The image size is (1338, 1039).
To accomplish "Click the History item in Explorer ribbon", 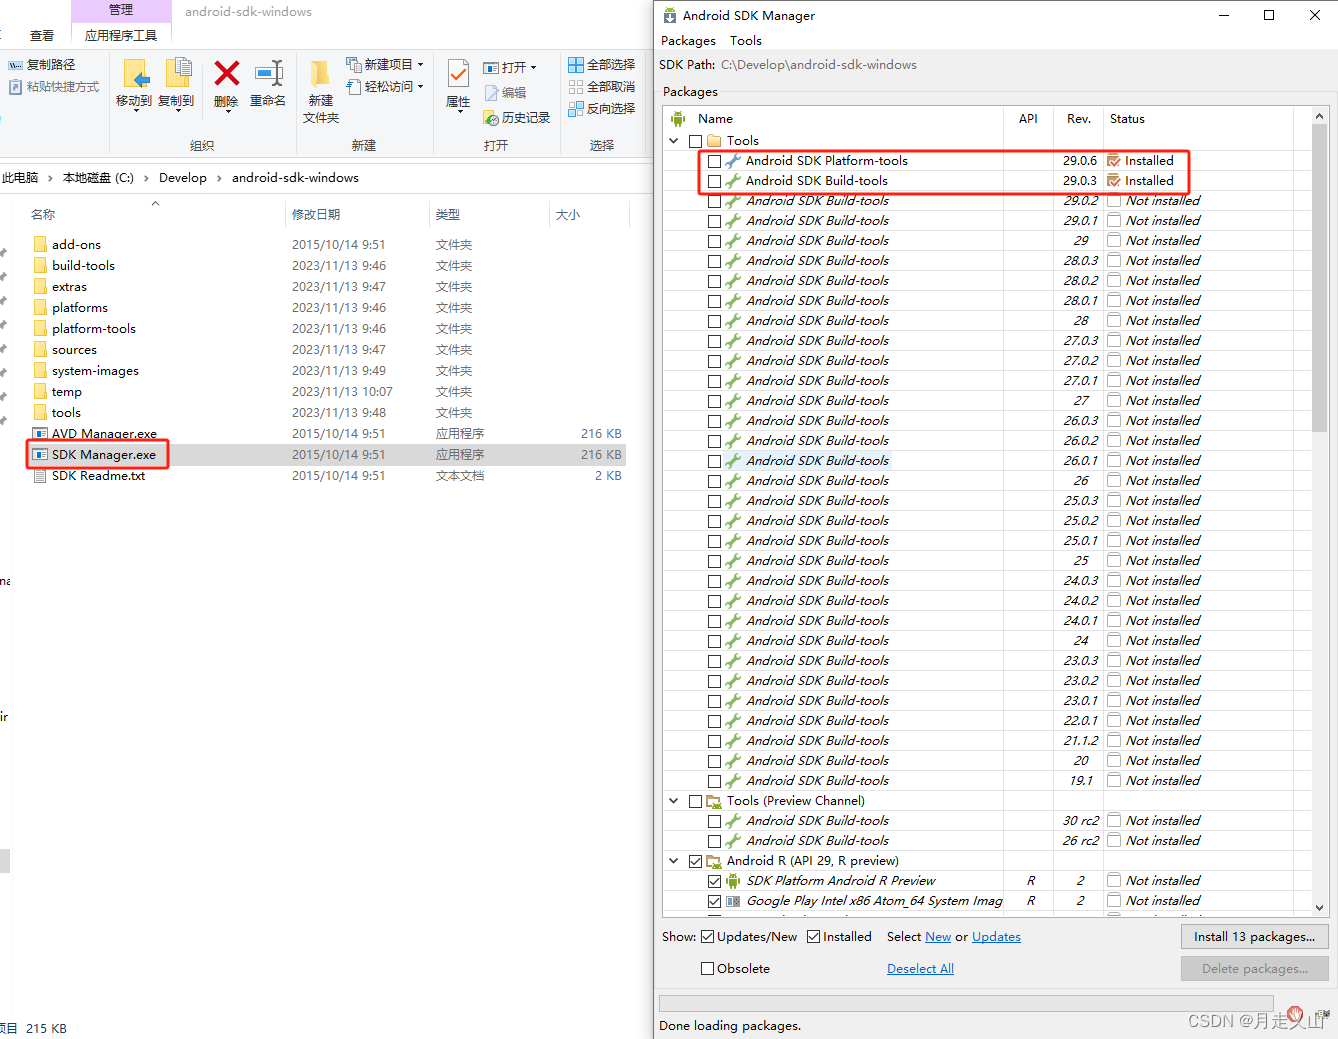I will pos(517,118).
